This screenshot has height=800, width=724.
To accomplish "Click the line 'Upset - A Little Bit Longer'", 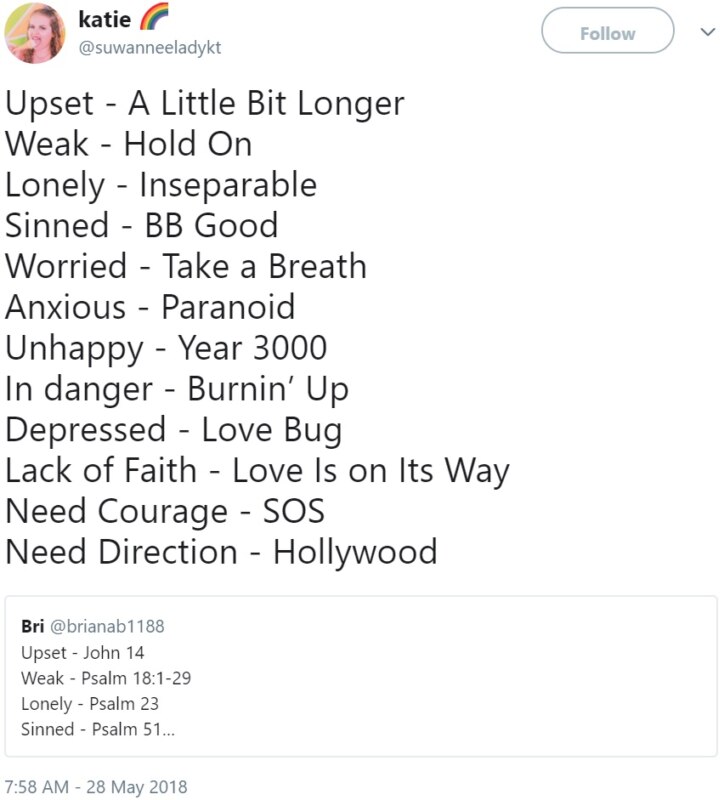I will coord(205,104).
